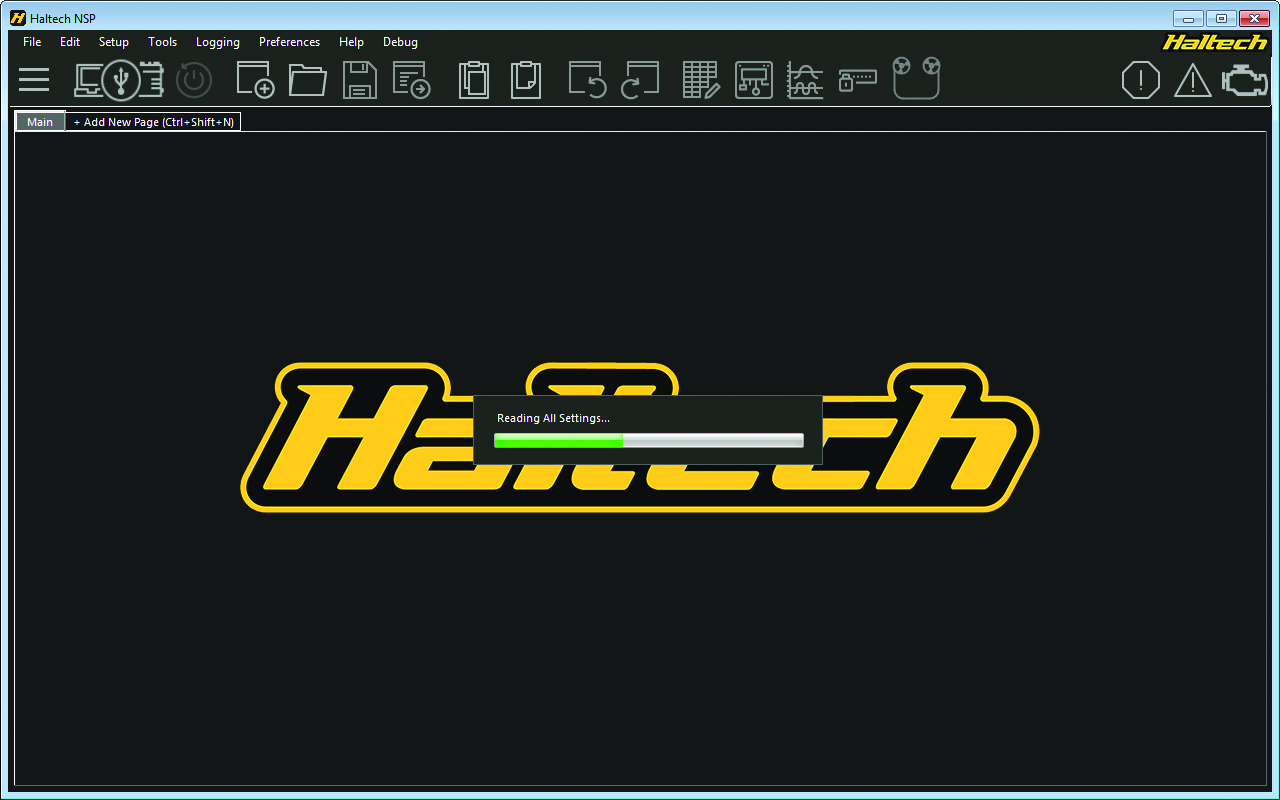Open the triangle warnings icon
The height and width of the screenshot is (800, 1280).
click(1193, 80)
